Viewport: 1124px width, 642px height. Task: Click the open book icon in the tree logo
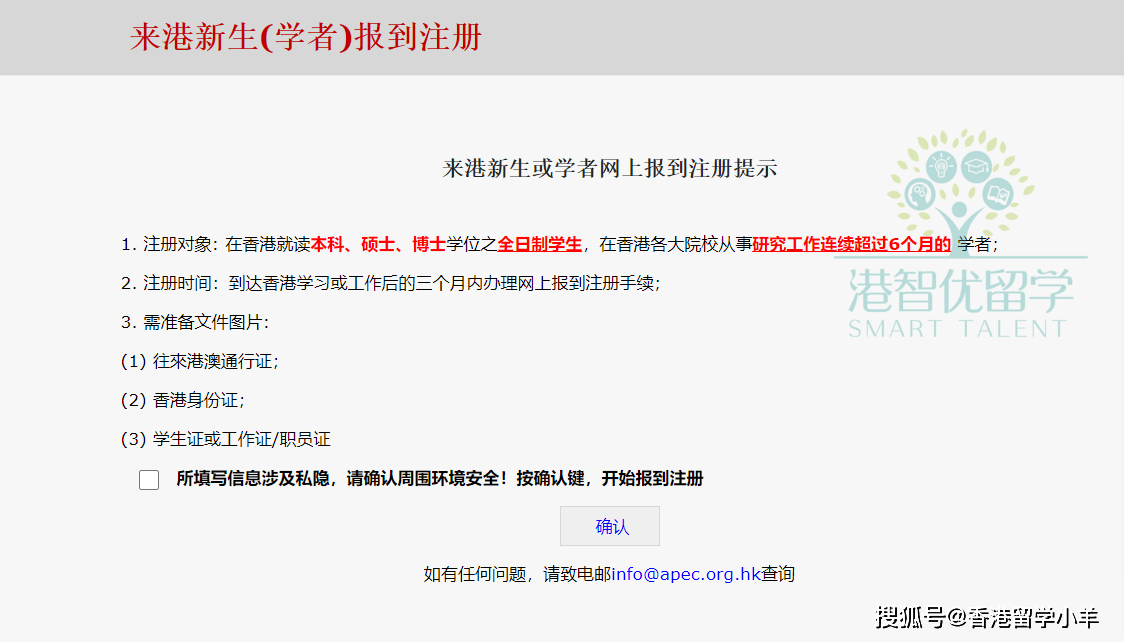(x=998, y=192)
